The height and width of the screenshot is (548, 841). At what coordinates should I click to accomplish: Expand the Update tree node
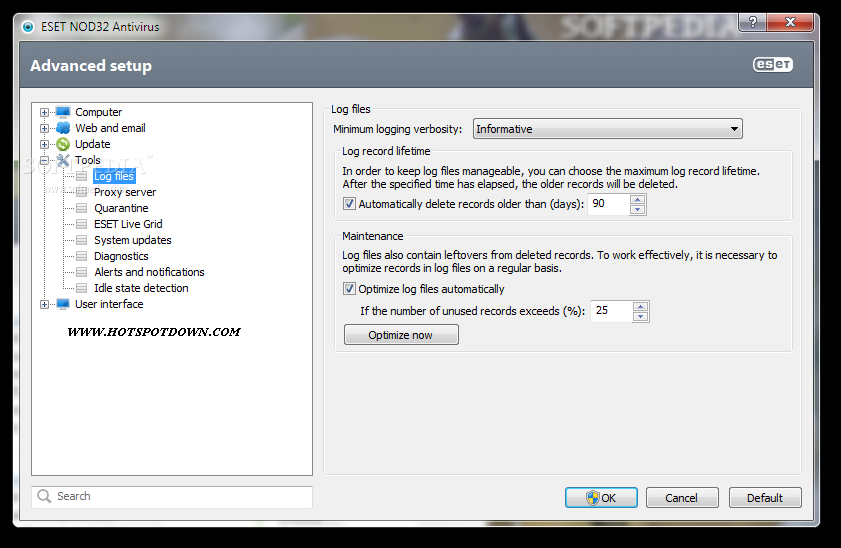[x=45, y=145]
